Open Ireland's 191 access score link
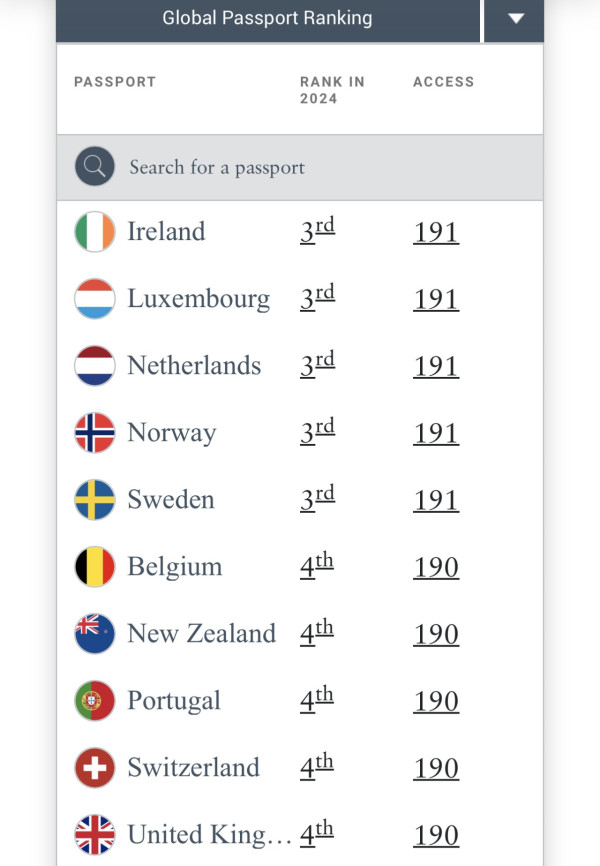 tap(435, 232)
